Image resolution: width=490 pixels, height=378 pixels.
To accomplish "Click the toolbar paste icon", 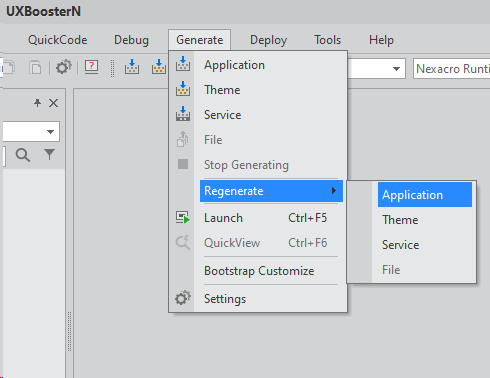I will (x=35, y=67).
